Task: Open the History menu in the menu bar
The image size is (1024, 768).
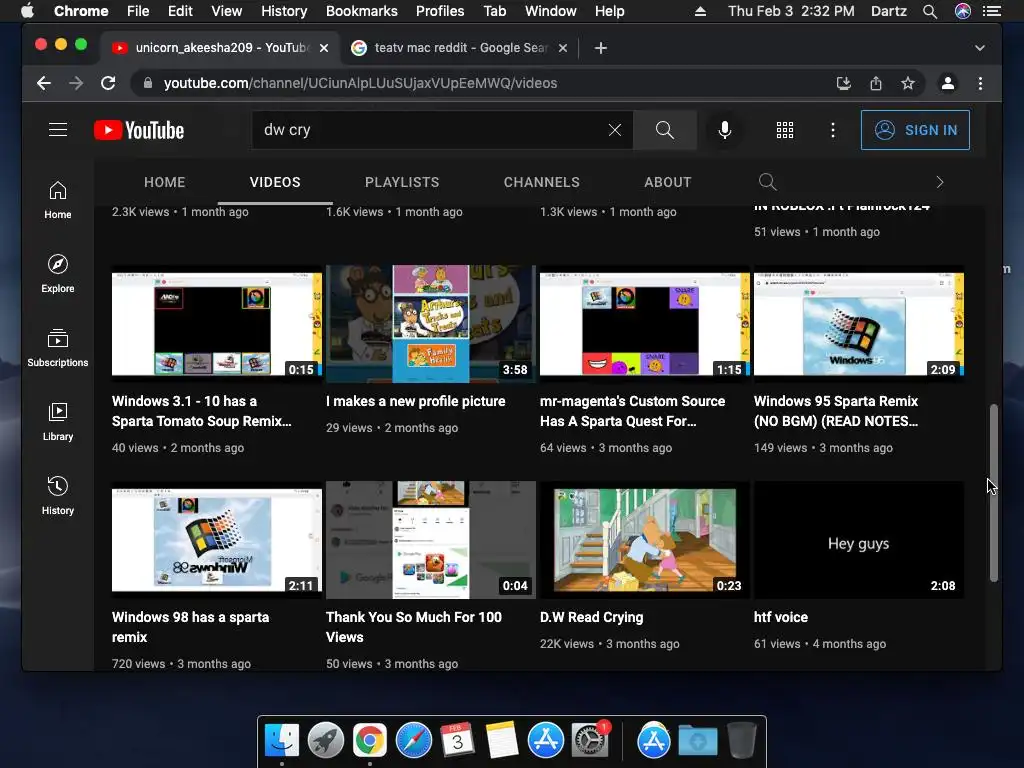Action: [x=283, y=11]
